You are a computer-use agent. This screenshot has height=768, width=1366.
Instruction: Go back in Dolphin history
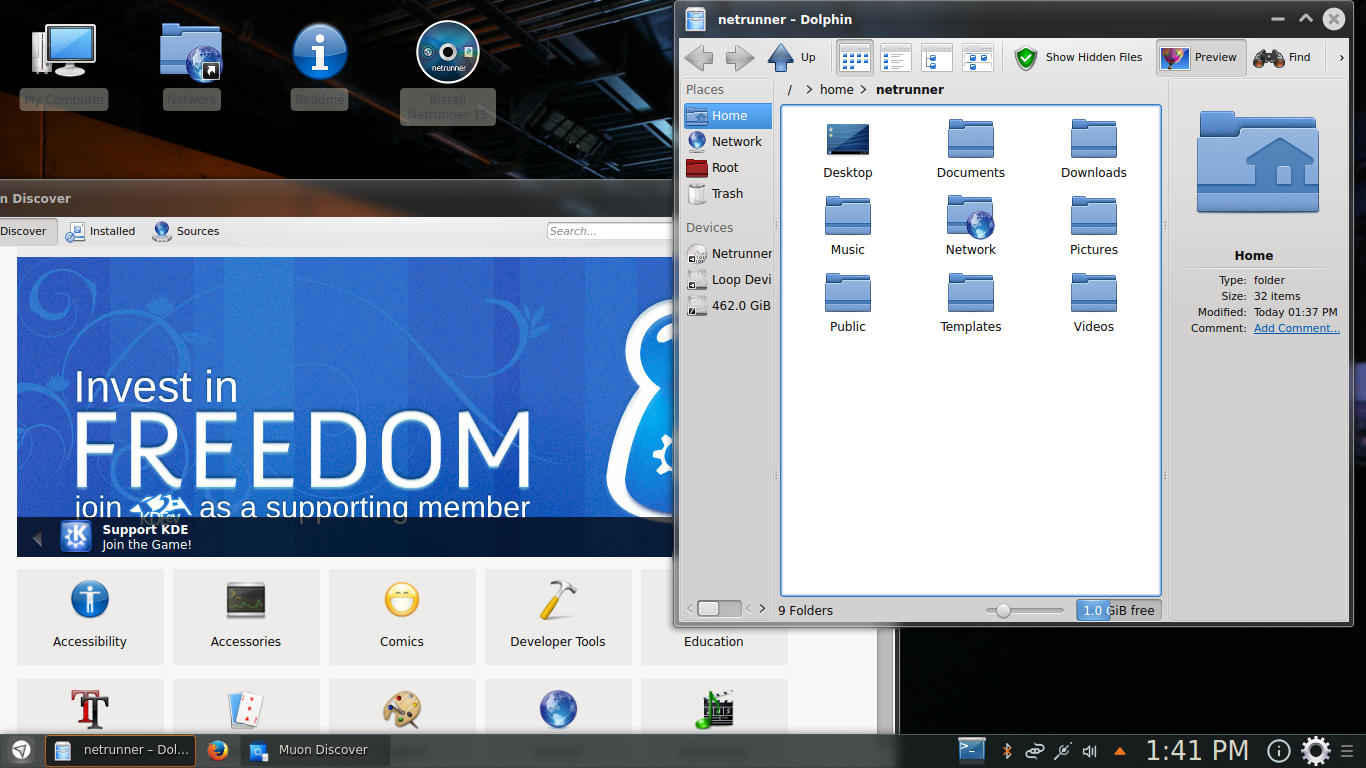click(x=699, y=58)
